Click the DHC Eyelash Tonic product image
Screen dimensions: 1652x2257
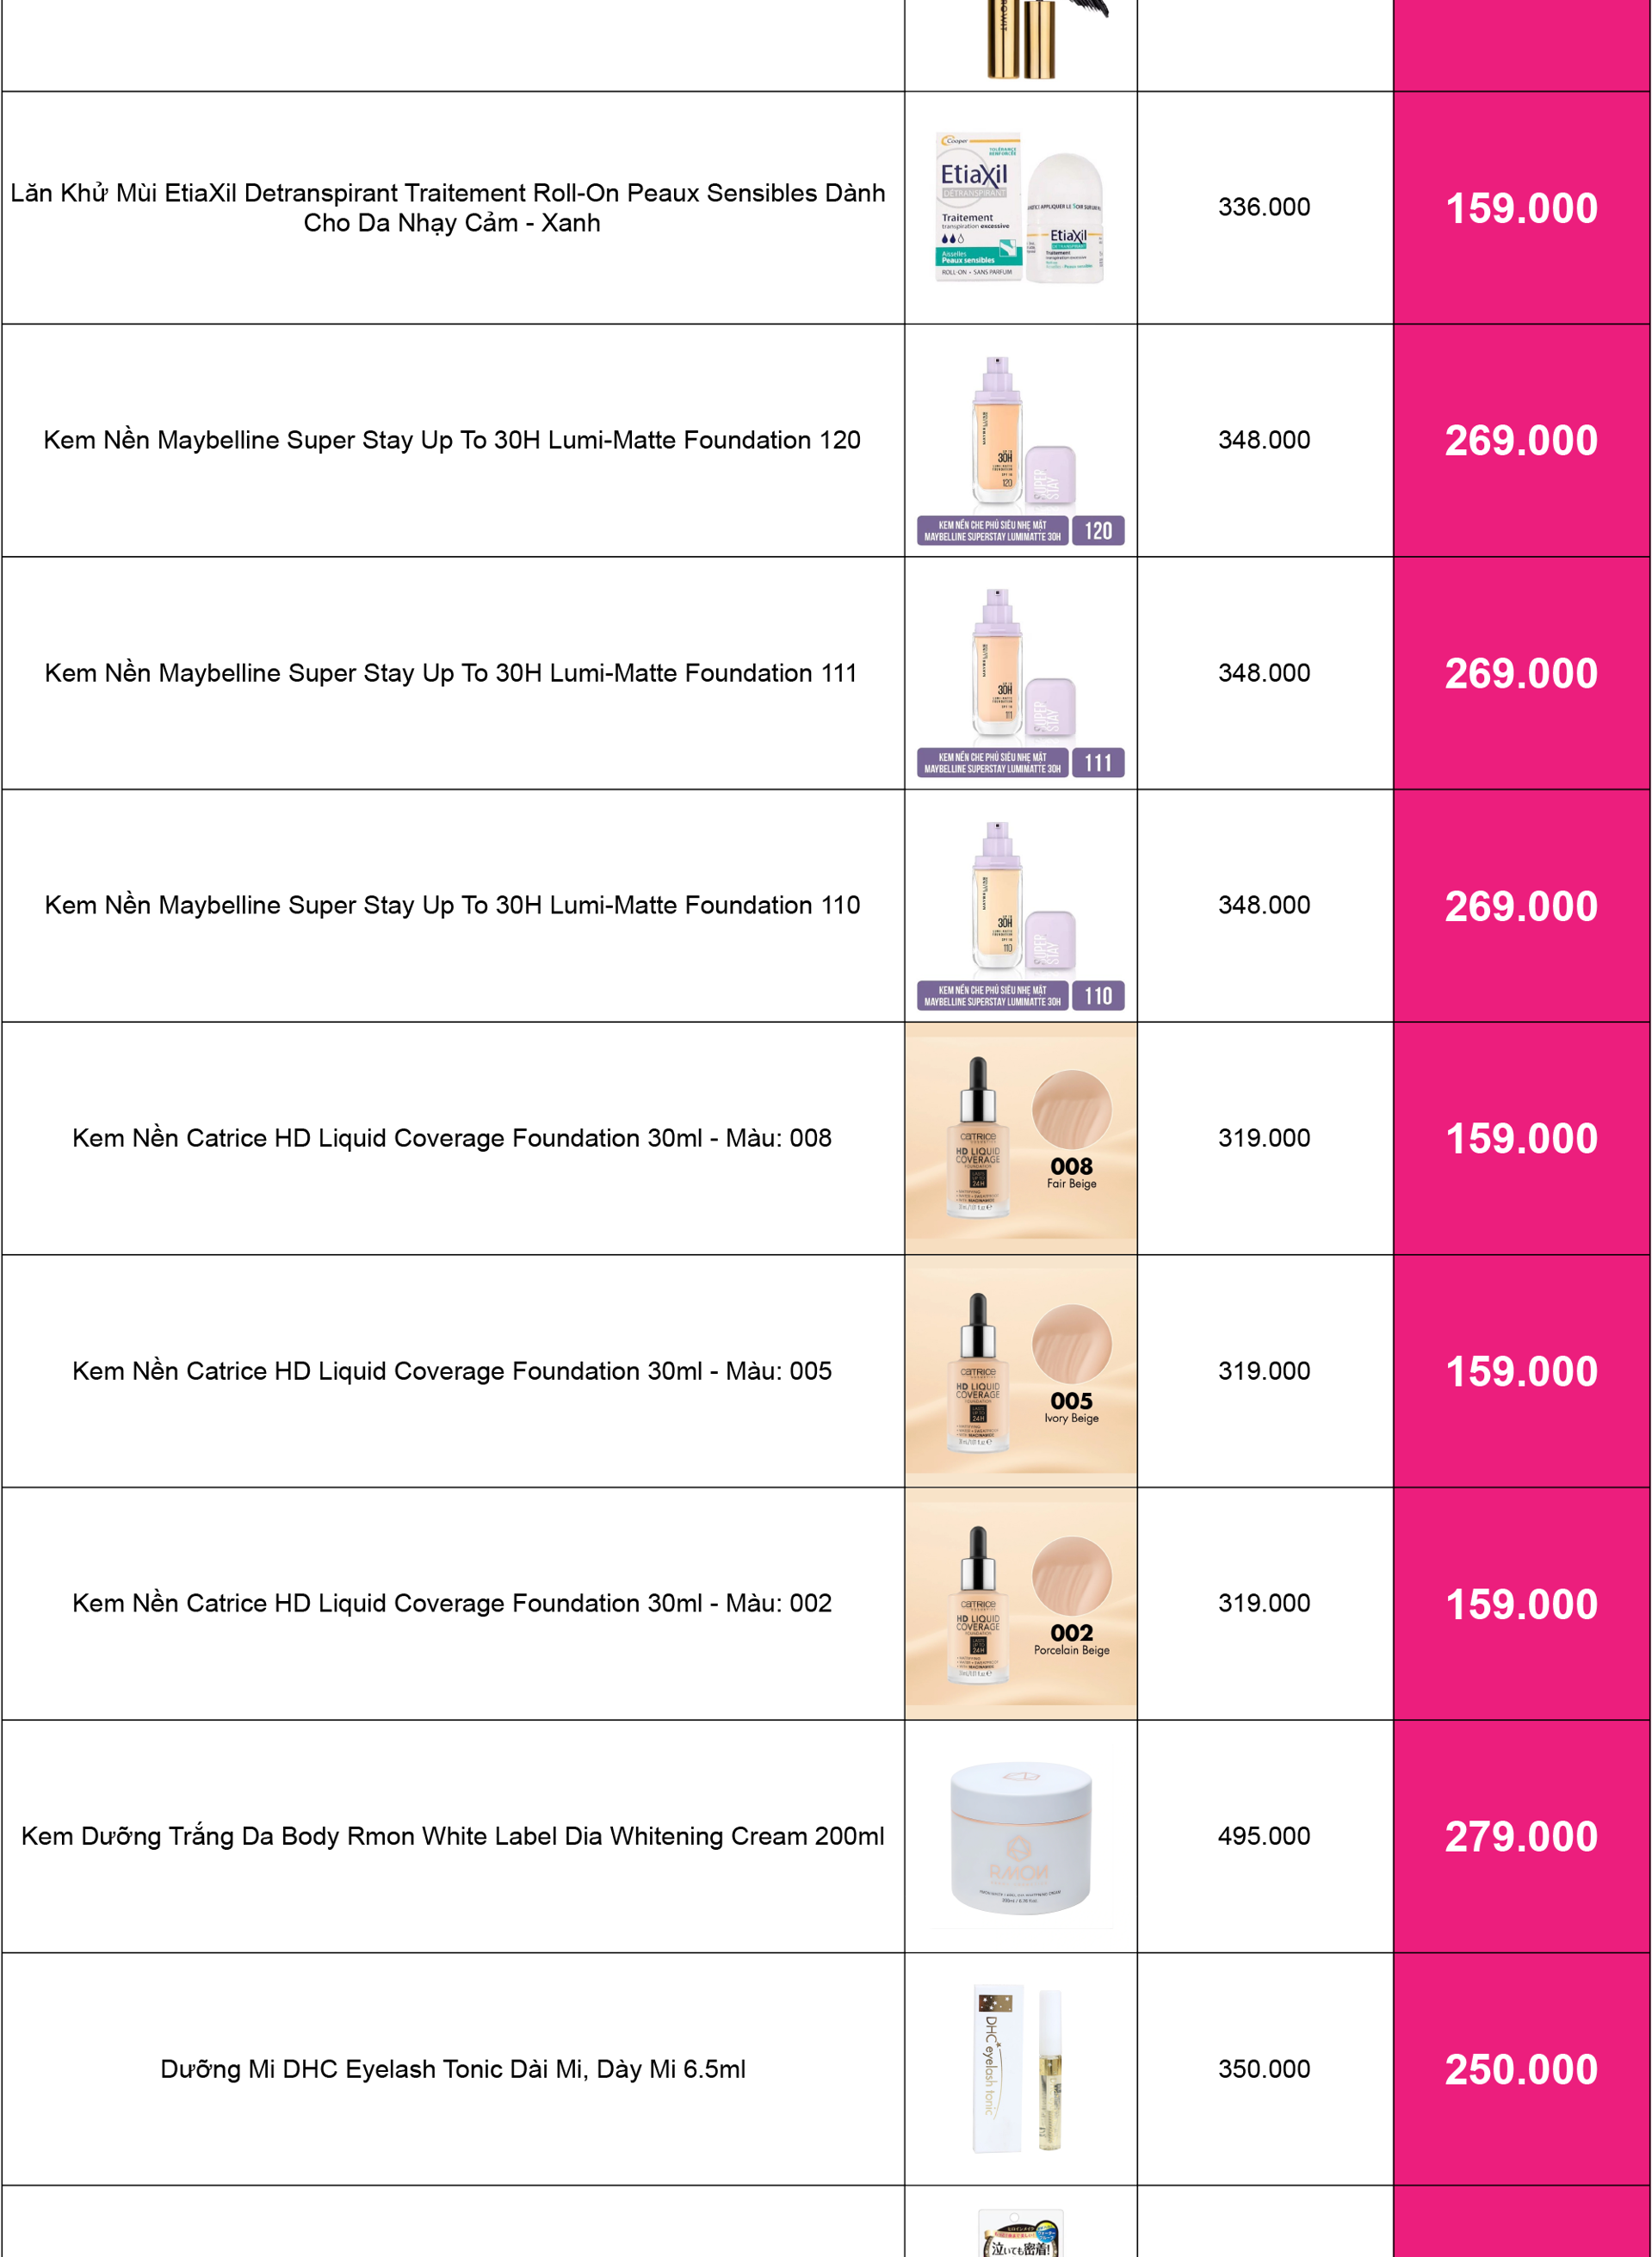[1020, 2068]
